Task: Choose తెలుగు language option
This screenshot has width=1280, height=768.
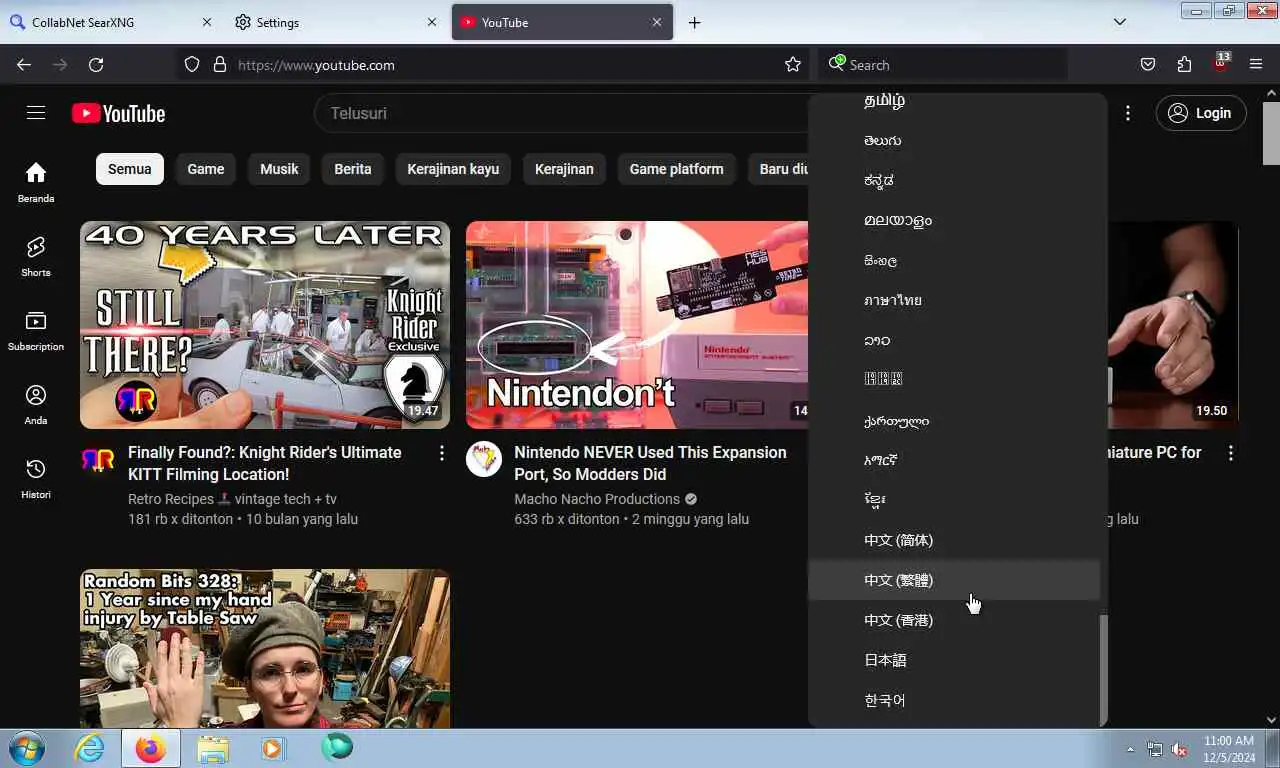Action: click(954, 140)
